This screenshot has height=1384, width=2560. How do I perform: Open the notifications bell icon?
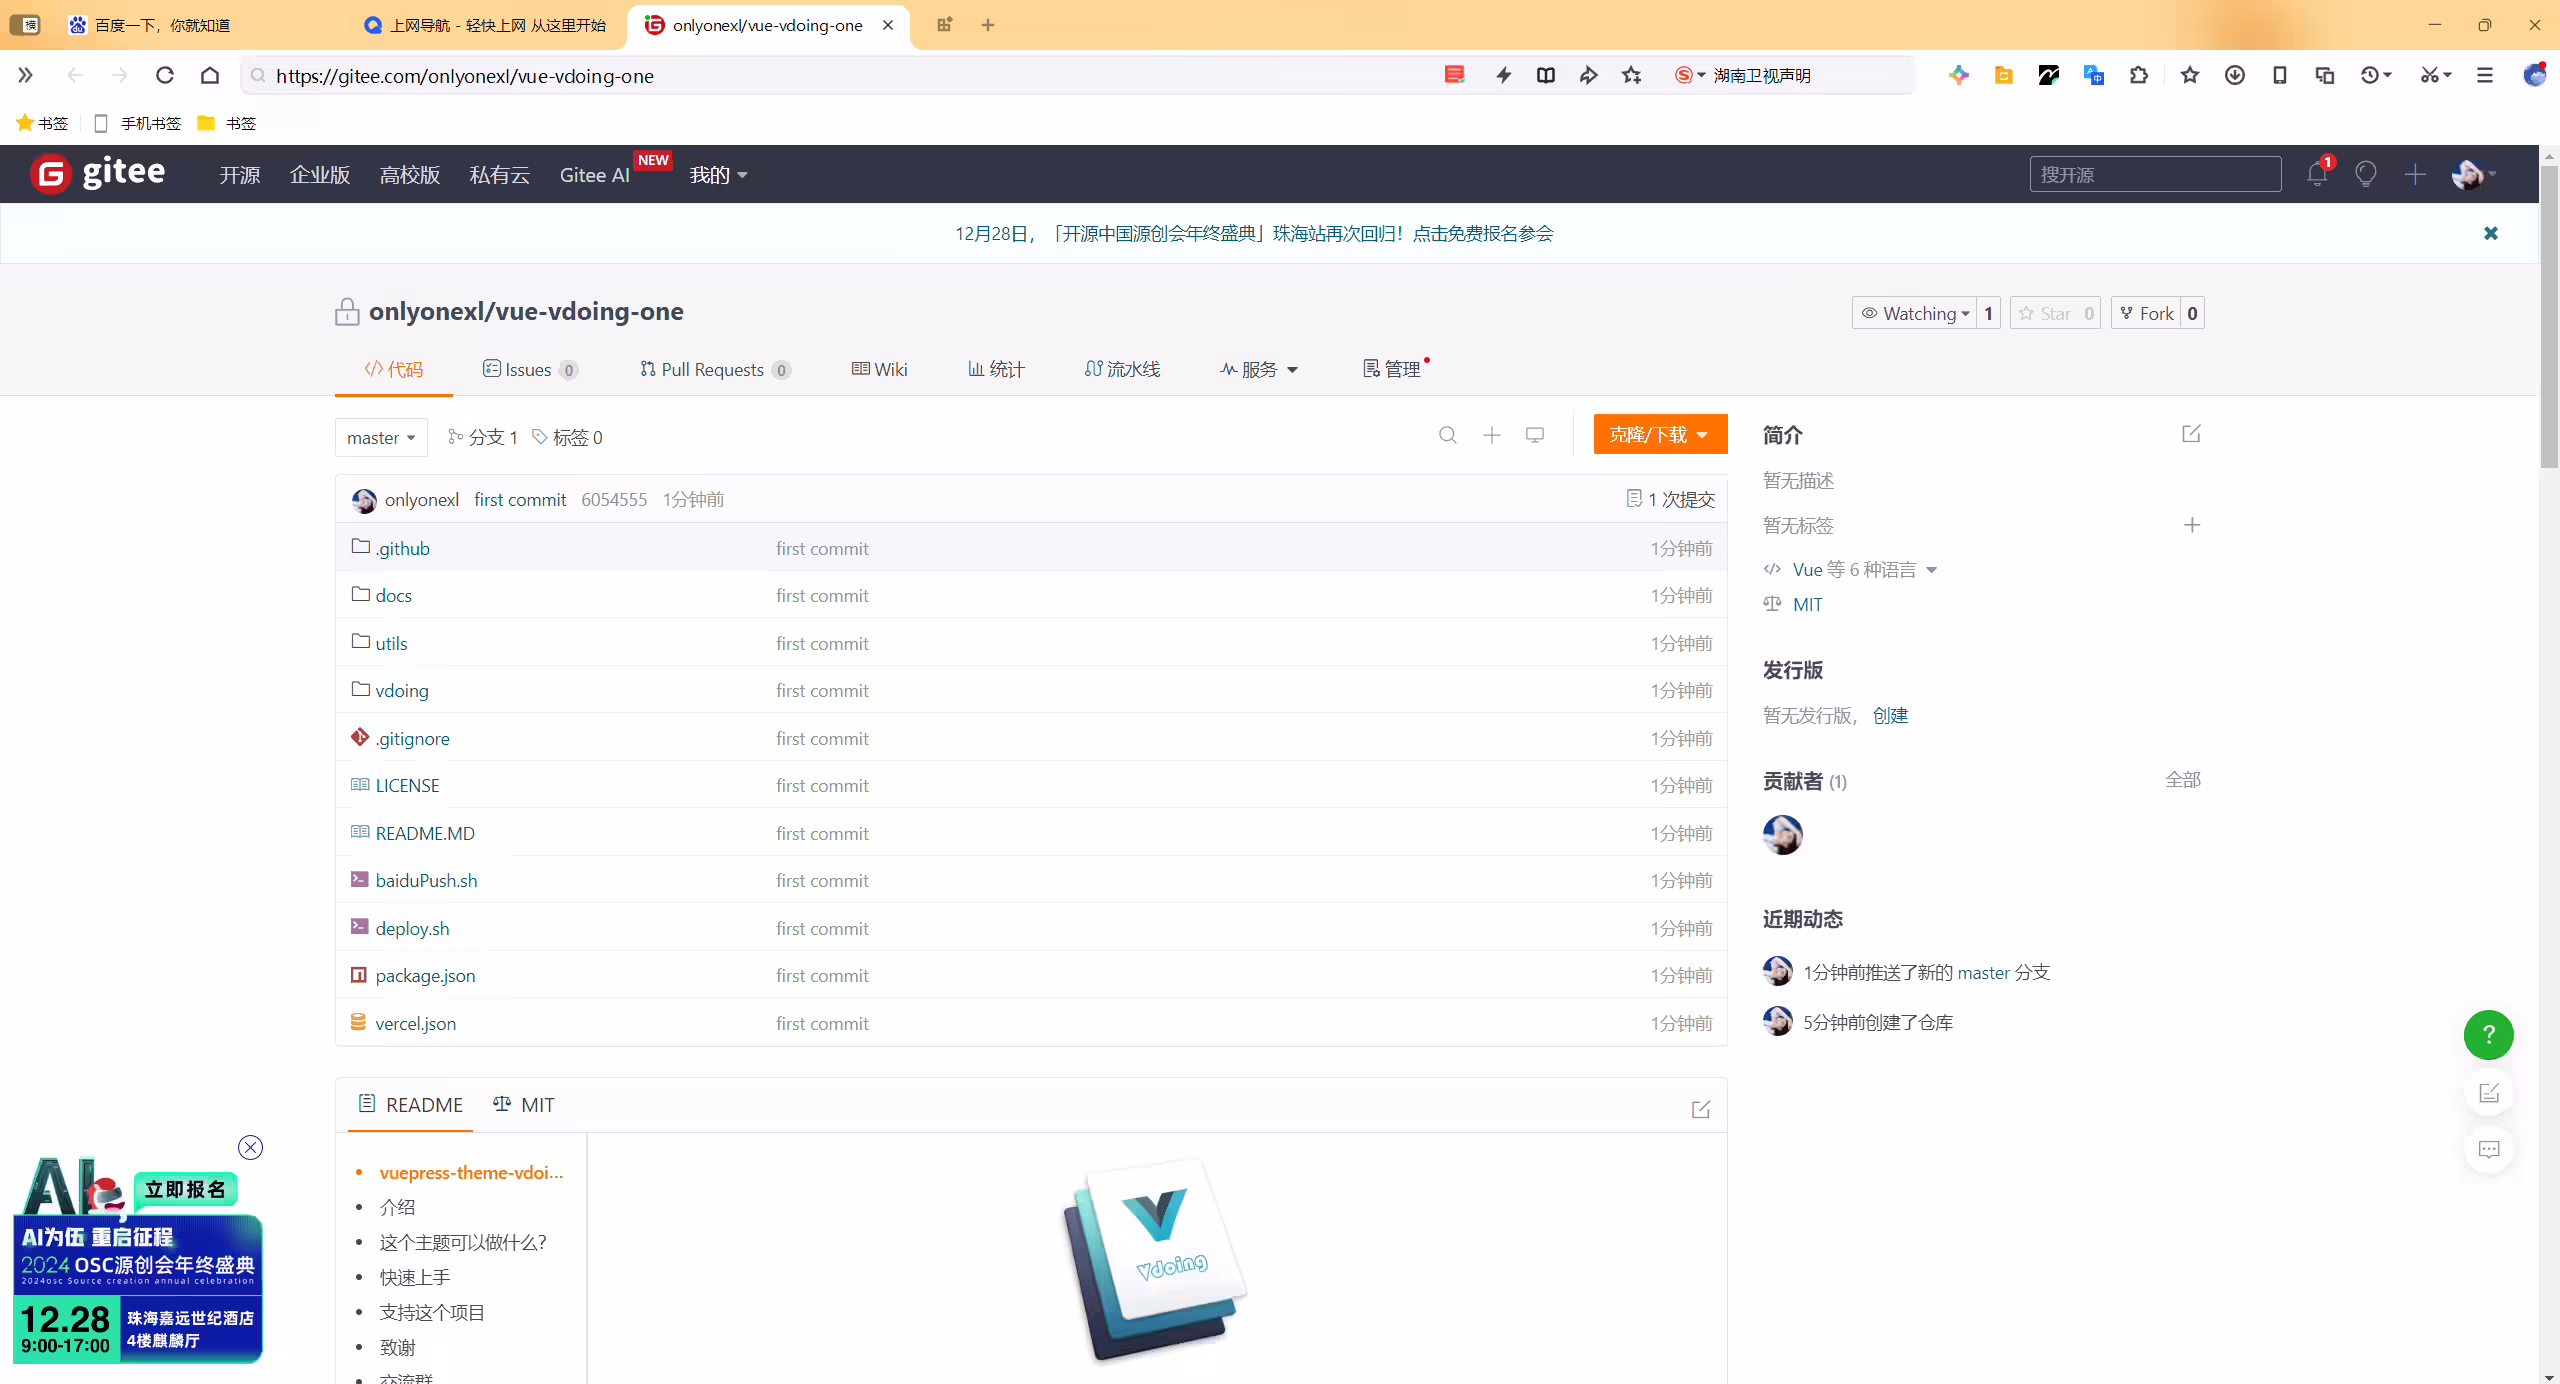[2317, 174]
